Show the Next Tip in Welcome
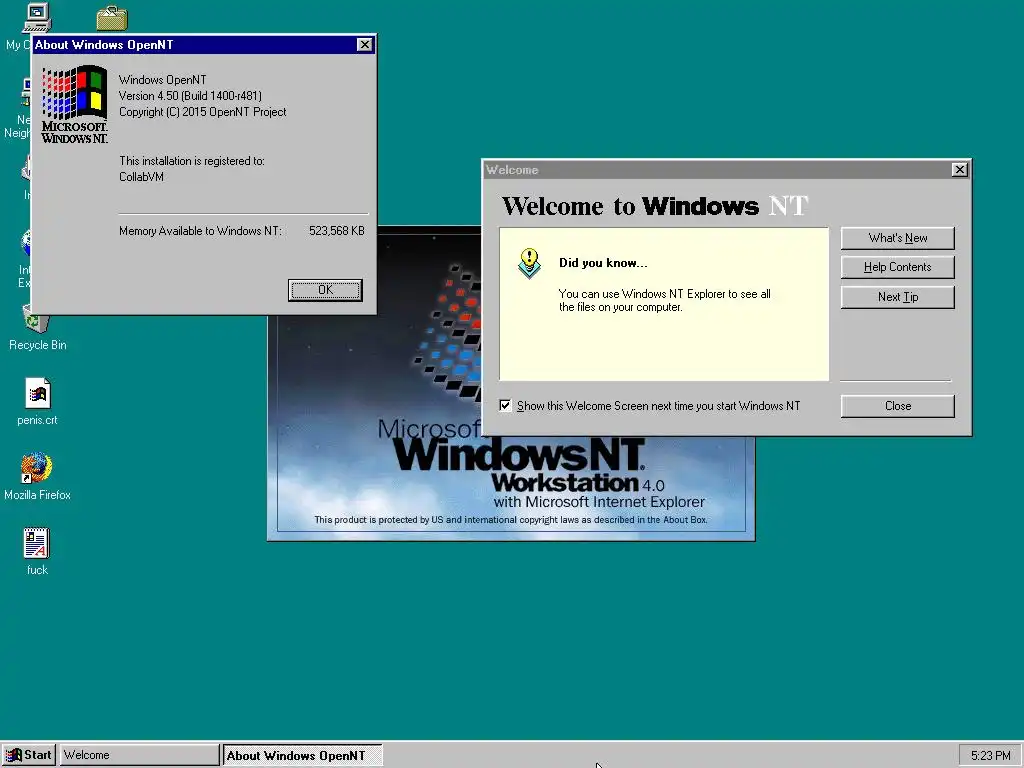Image resolution: width=1024 pixels, height=768 pixels. point(897,297)
